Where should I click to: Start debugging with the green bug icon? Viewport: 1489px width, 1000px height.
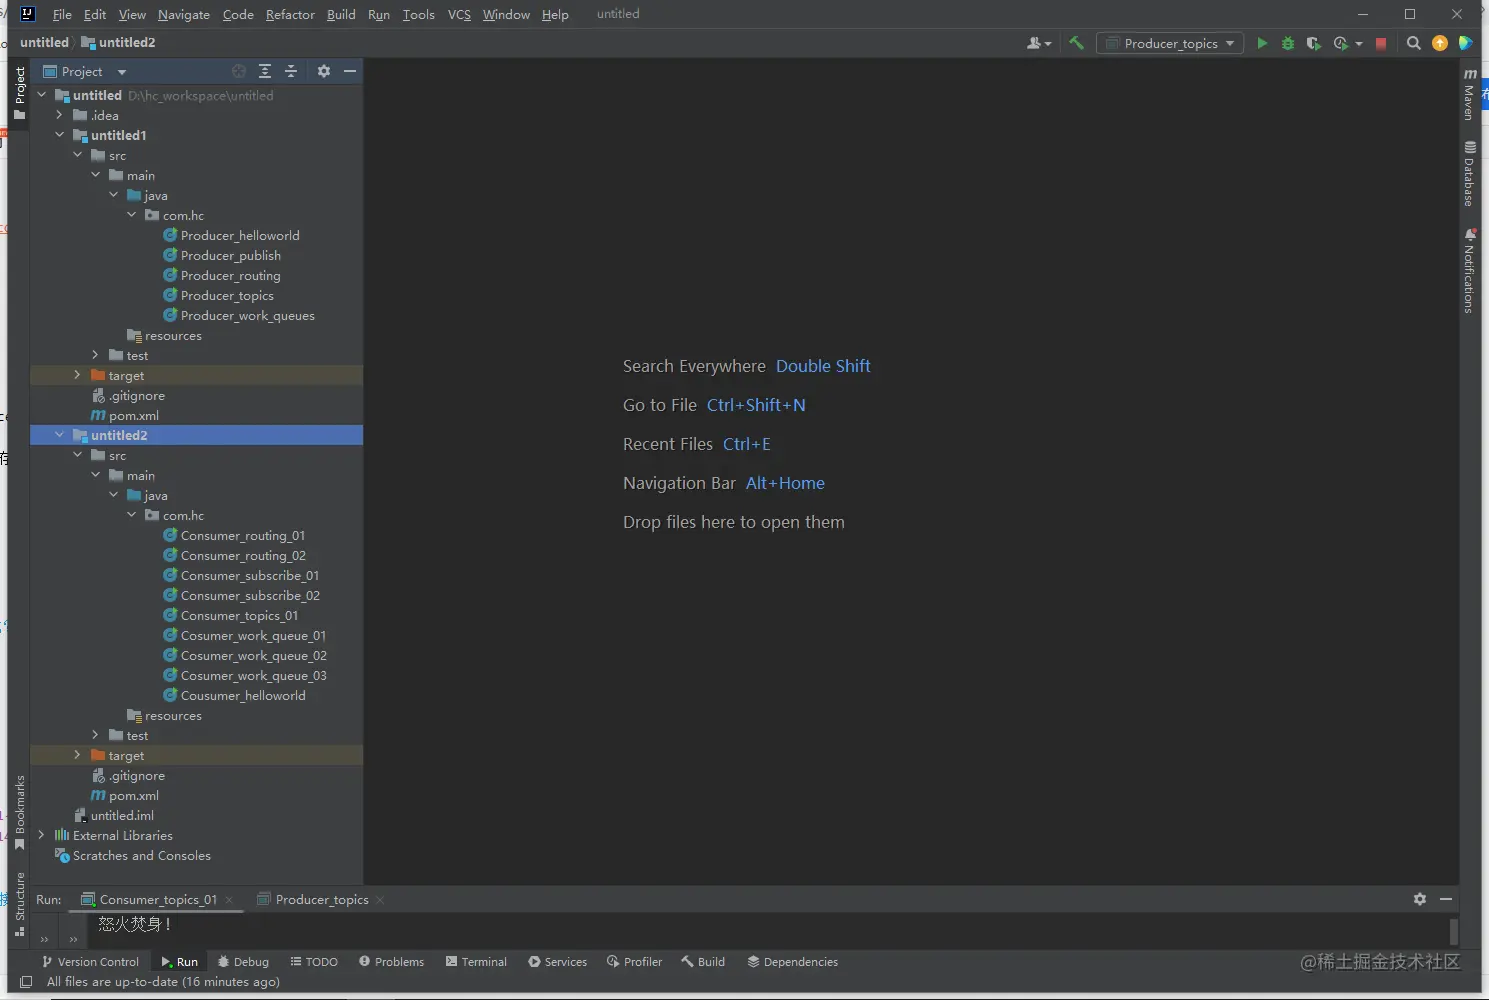tap(1288, 43)
